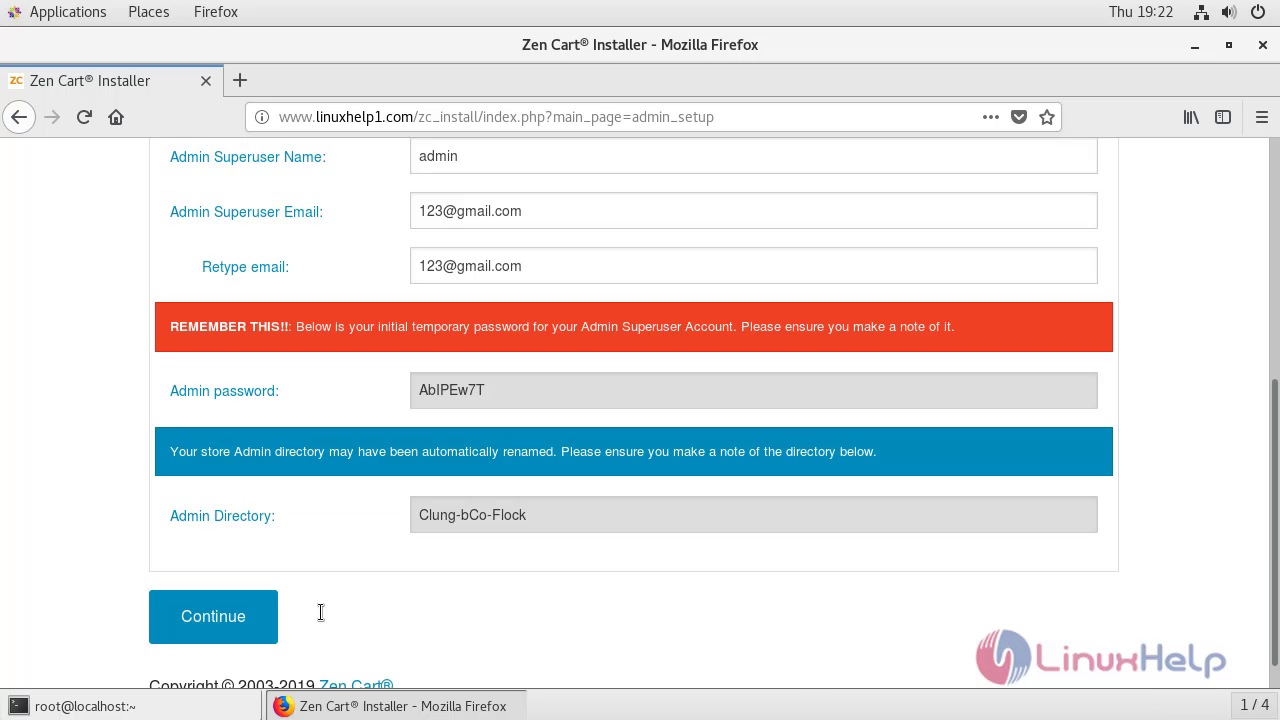1280x720 pixels.
Task: Focus the Admin Superuser Name field
Action: (x=753, y=156)
